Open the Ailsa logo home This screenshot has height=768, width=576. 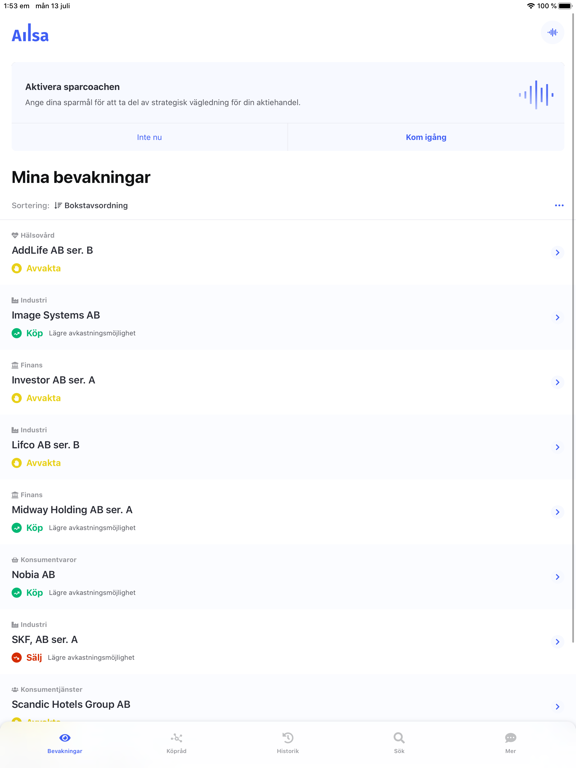(30, 34)
